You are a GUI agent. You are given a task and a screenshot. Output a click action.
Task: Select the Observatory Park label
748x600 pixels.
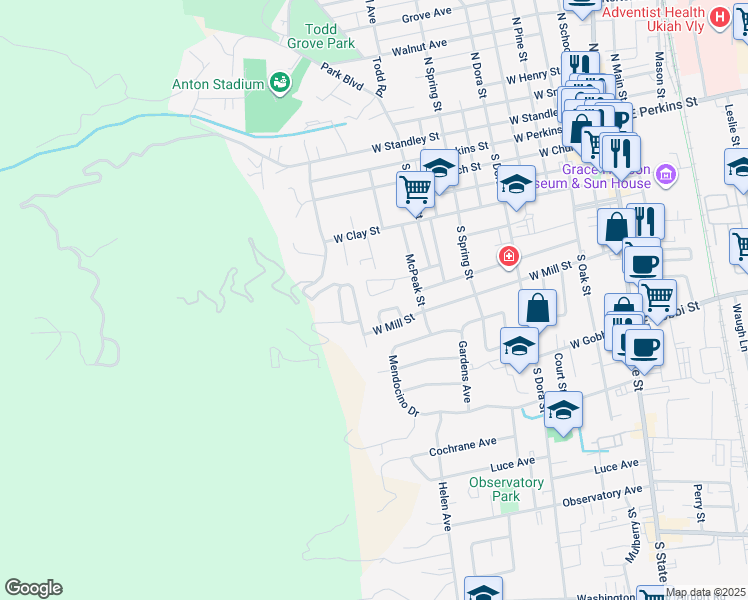tap(506, 489)
